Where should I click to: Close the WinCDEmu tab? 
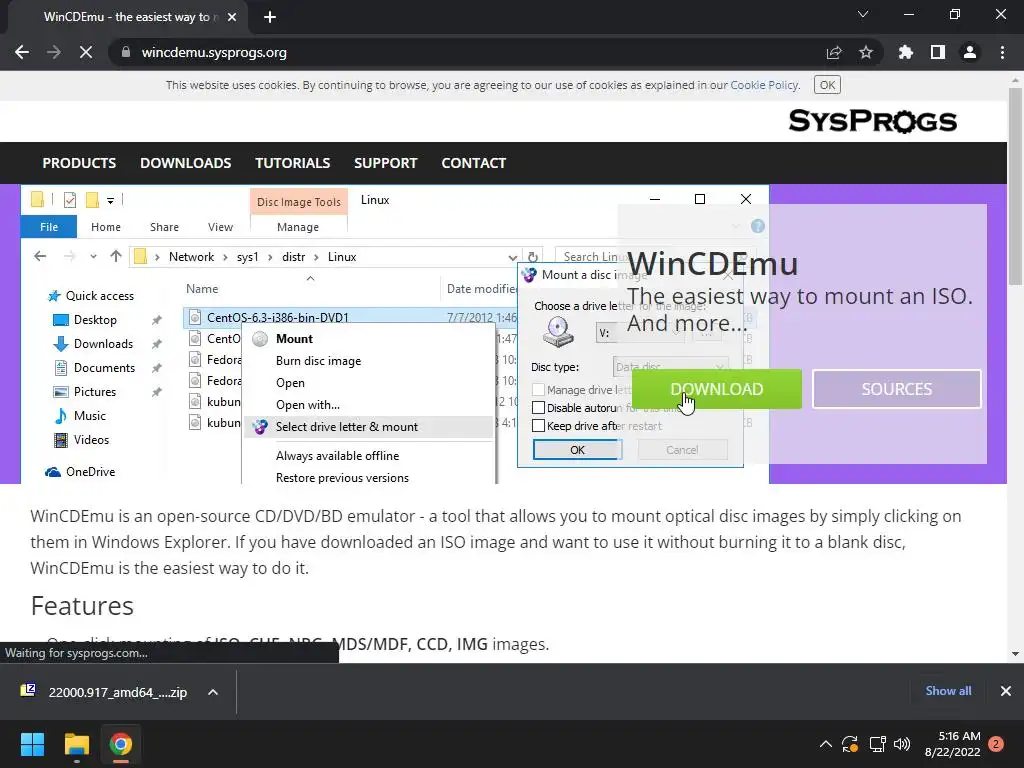click(x=232, y=17)
